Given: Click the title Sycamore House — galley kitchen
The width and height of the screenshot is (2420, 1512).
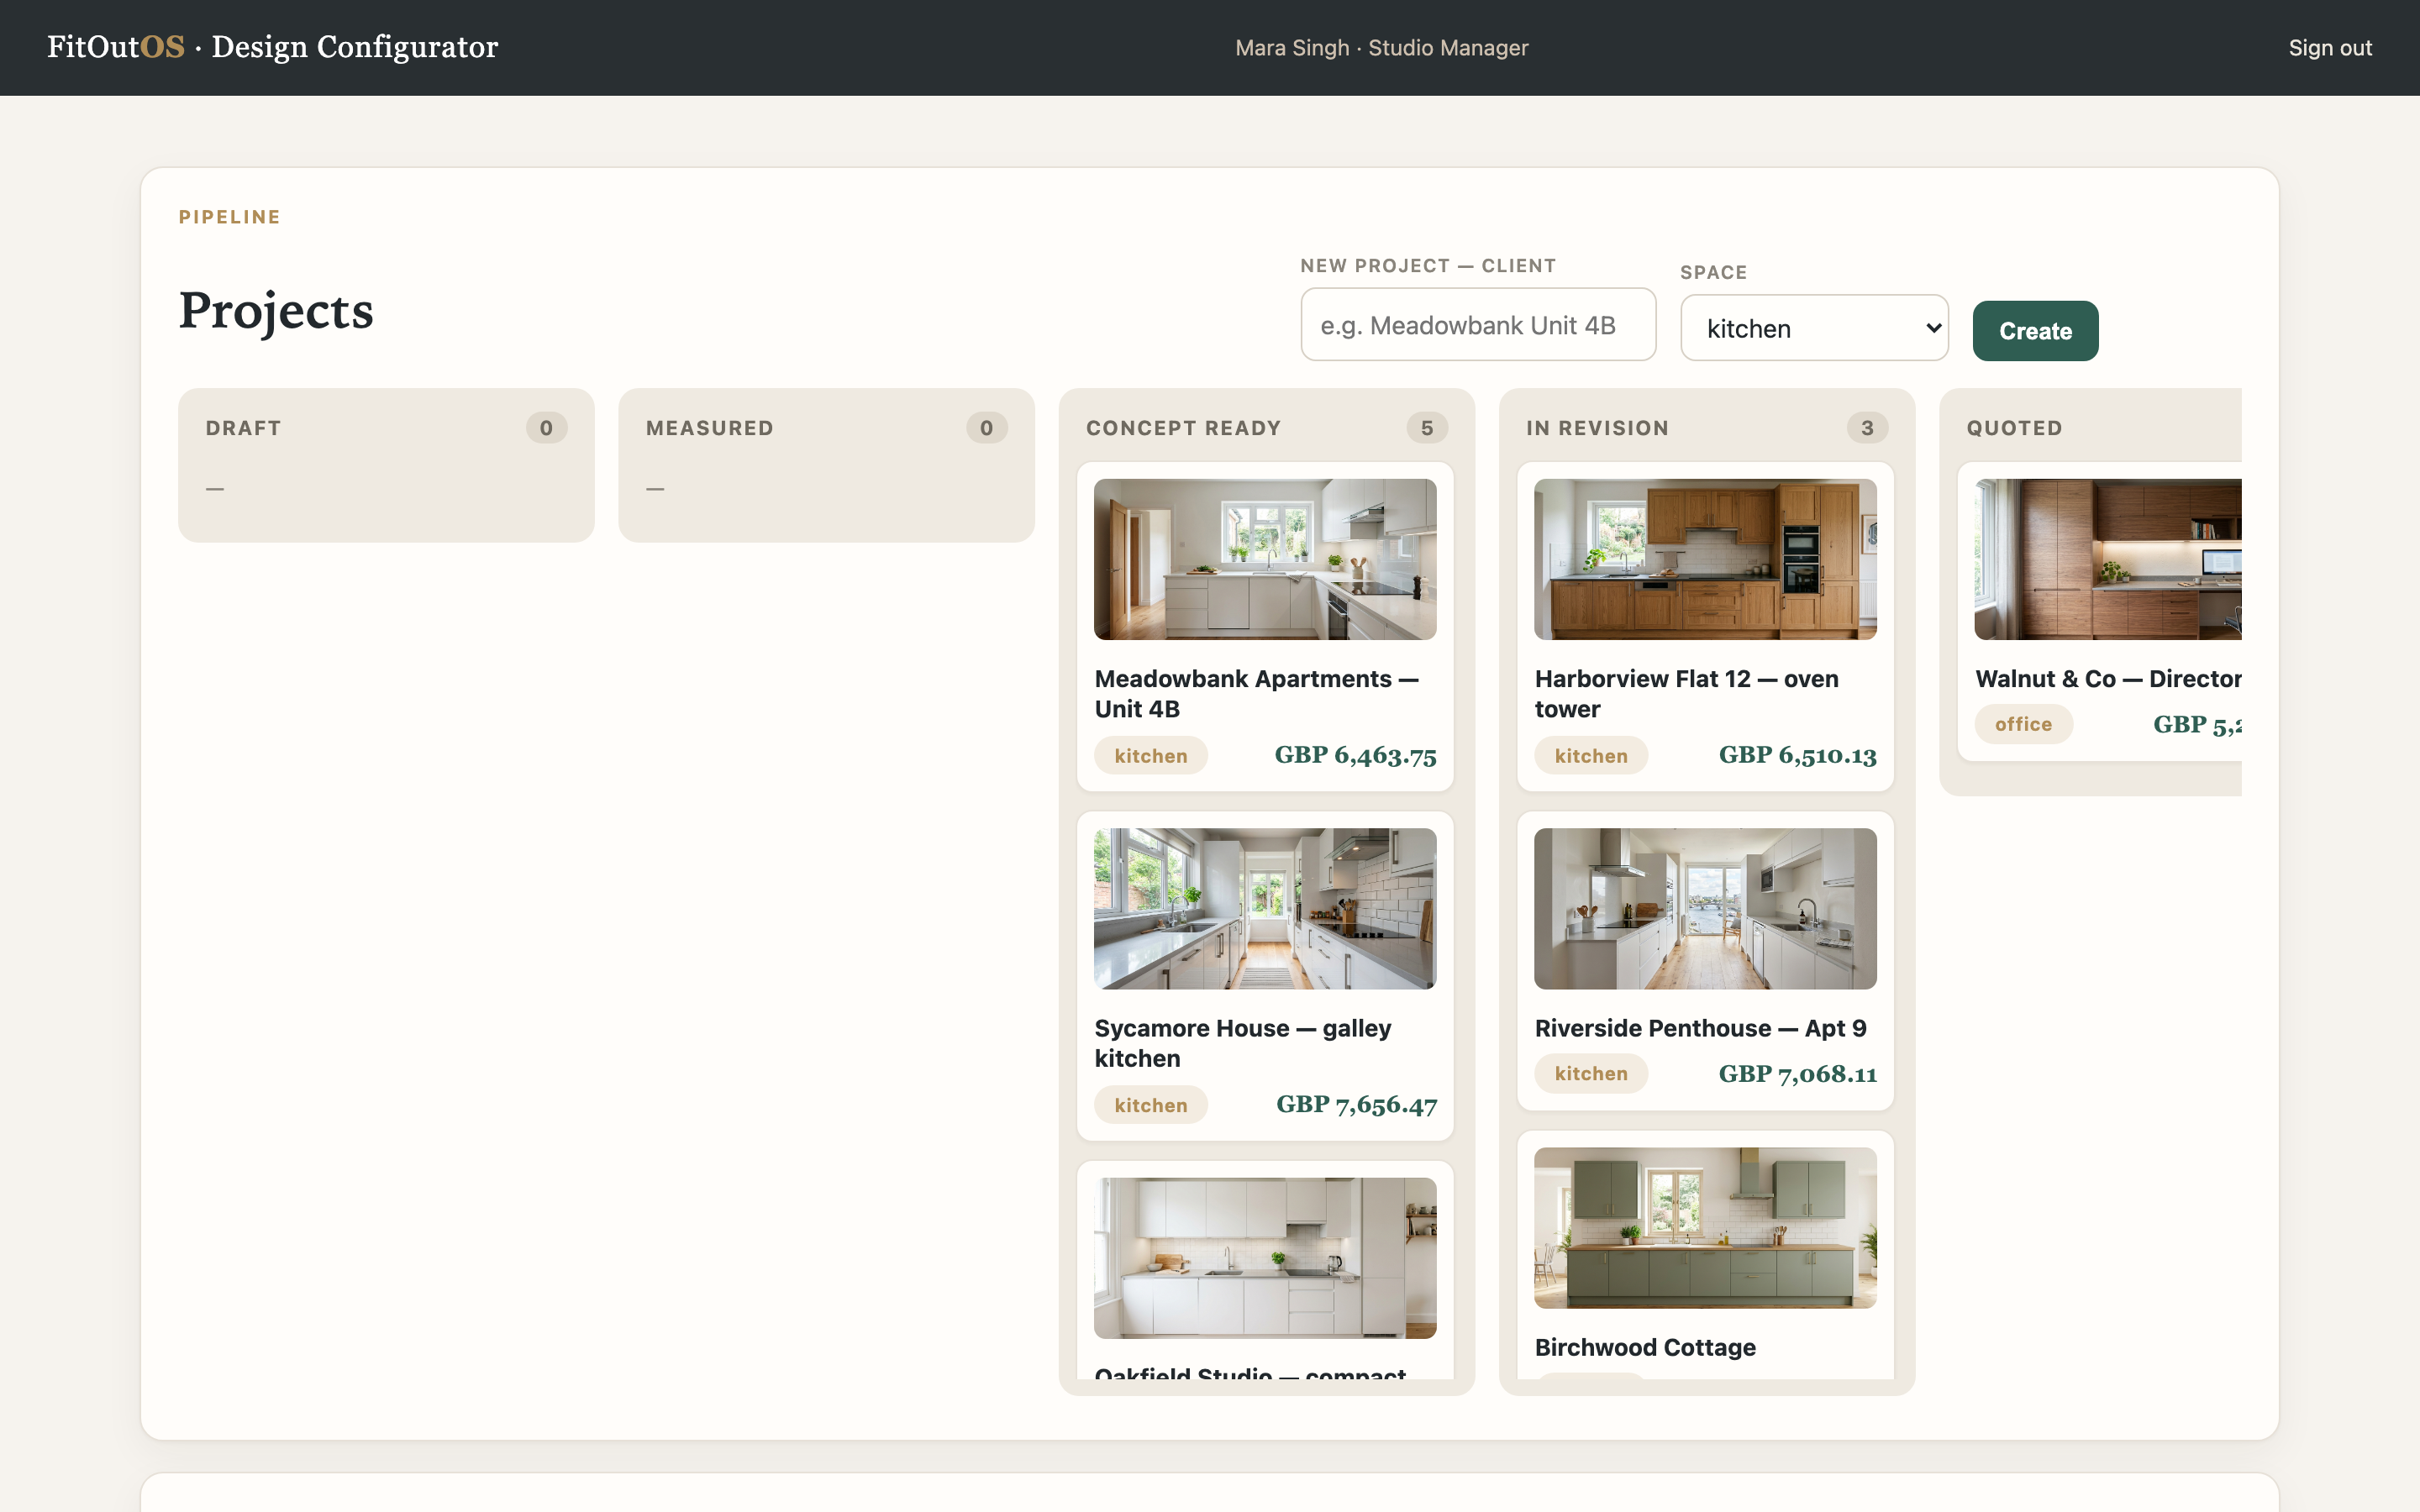Looking at the screenshot, I should pyautogui.click(x=1242, y=1042).
